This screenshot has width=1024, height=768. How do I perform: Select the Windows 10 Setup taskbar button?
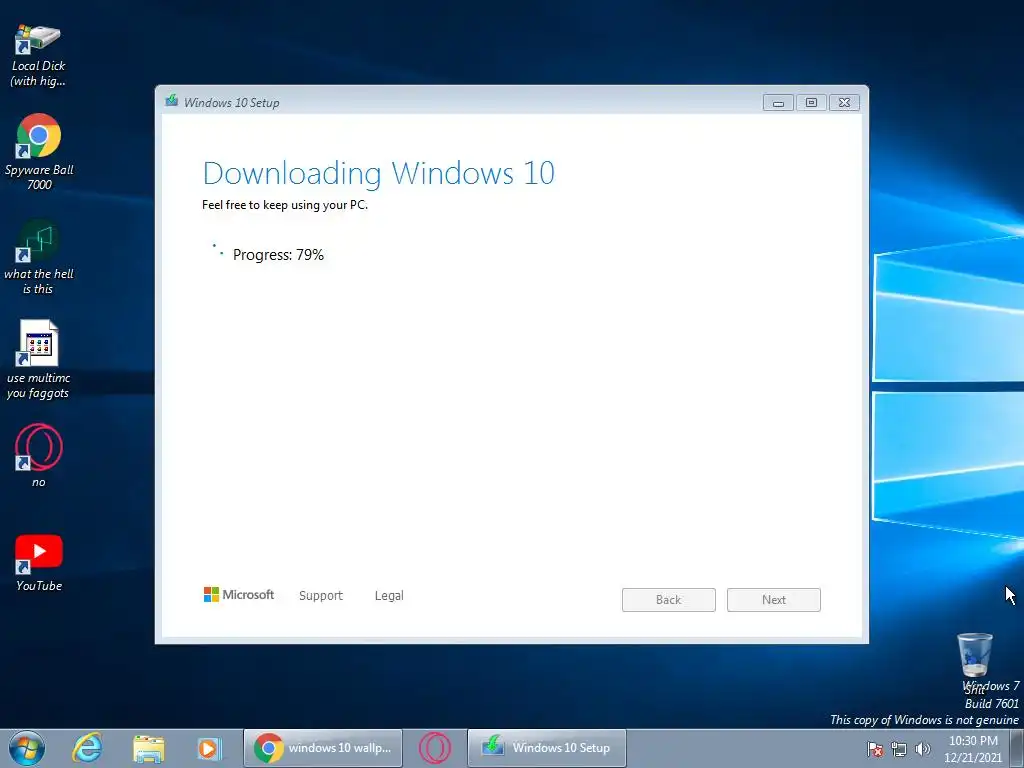[547, 748]
